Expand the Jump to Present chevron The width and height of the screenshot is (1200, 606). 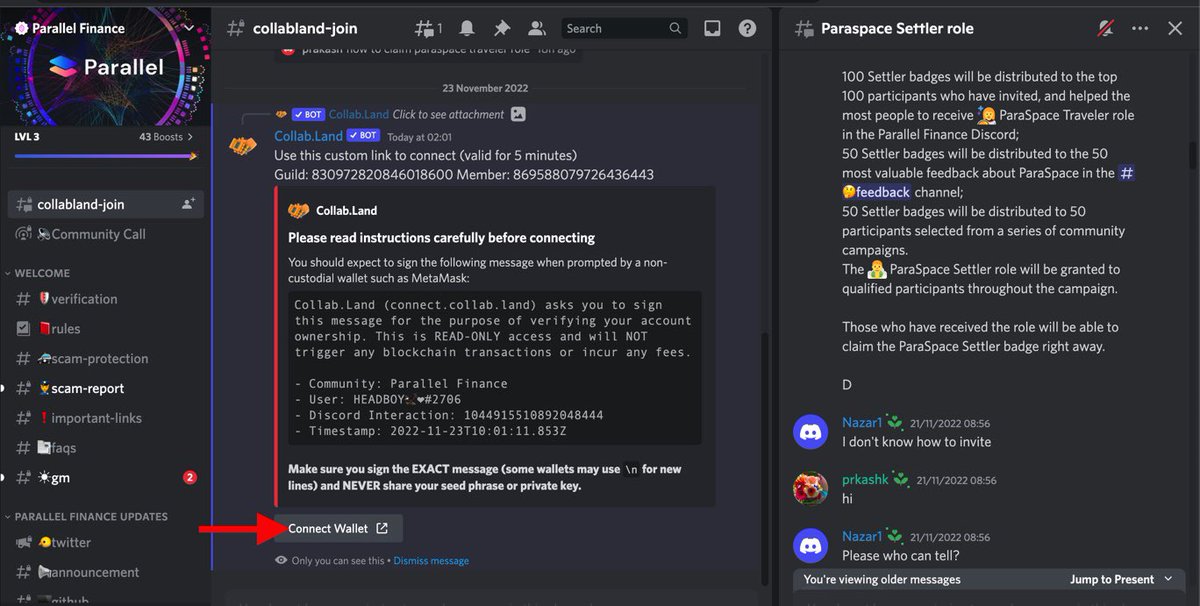(x=1168, y=579)
